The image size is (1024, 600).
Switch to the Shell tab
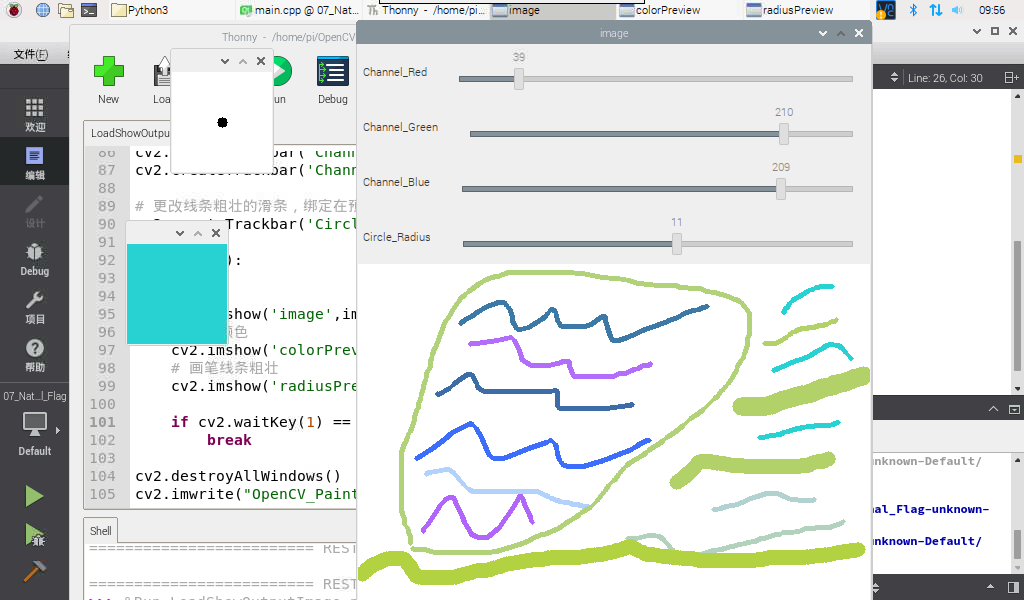tap(101, 531)
